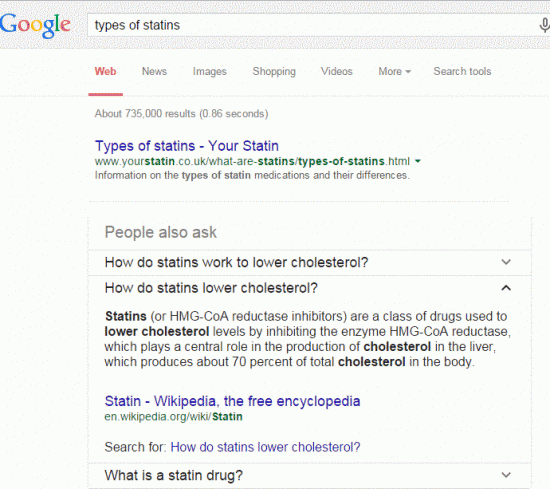Screen dimensions: 550x489
Task: Switch to the News tab
Action: [x=154, y=72]
